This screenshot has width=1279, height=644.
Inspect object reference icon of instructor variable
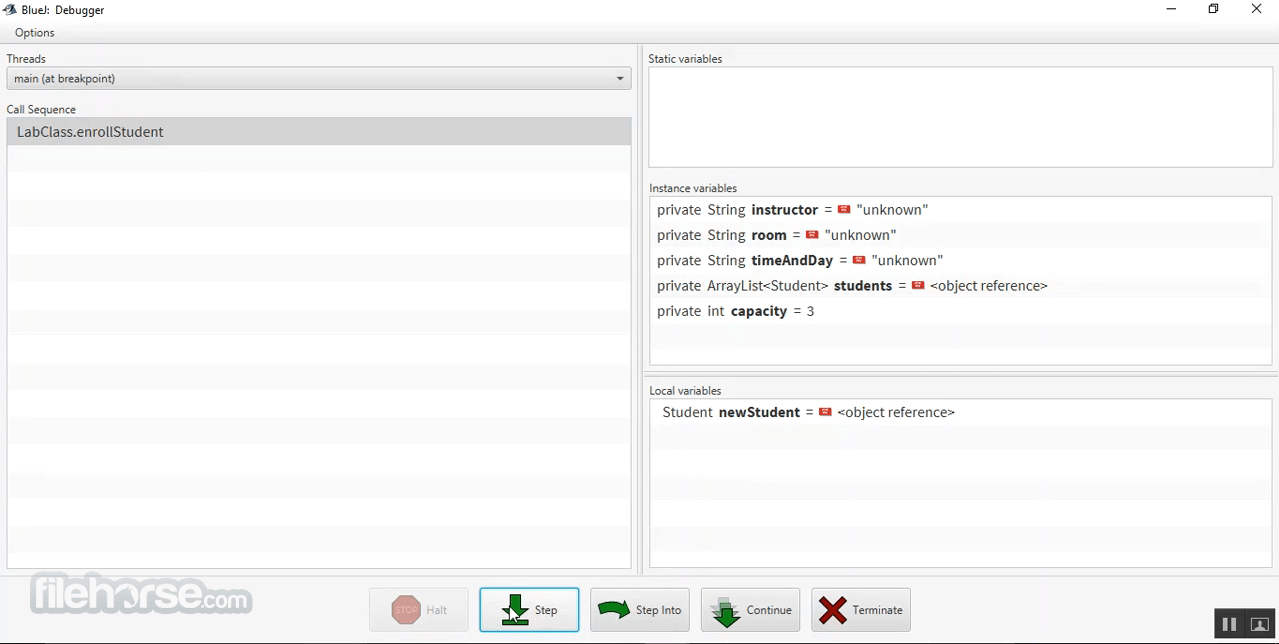[844, 210]
